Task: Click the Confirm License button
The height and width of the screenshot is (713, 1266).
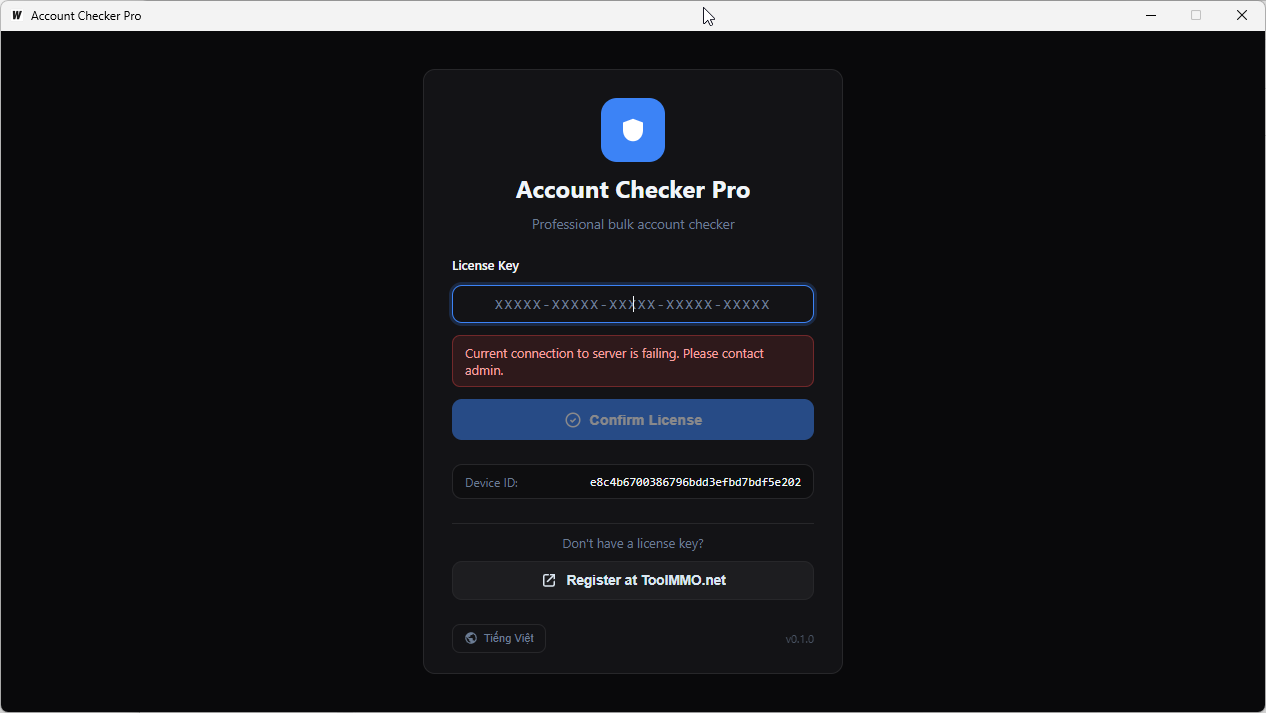Action: click(633, 420)
